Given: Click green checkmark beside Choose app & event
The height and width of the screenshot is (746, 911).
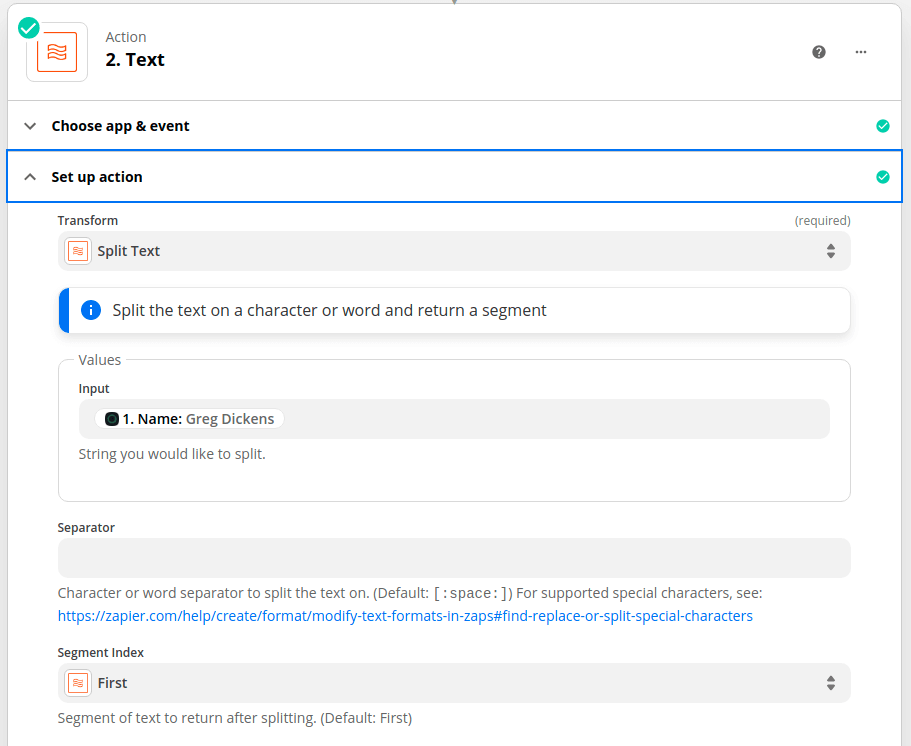Looking at the screenshot, I should 882,126.
